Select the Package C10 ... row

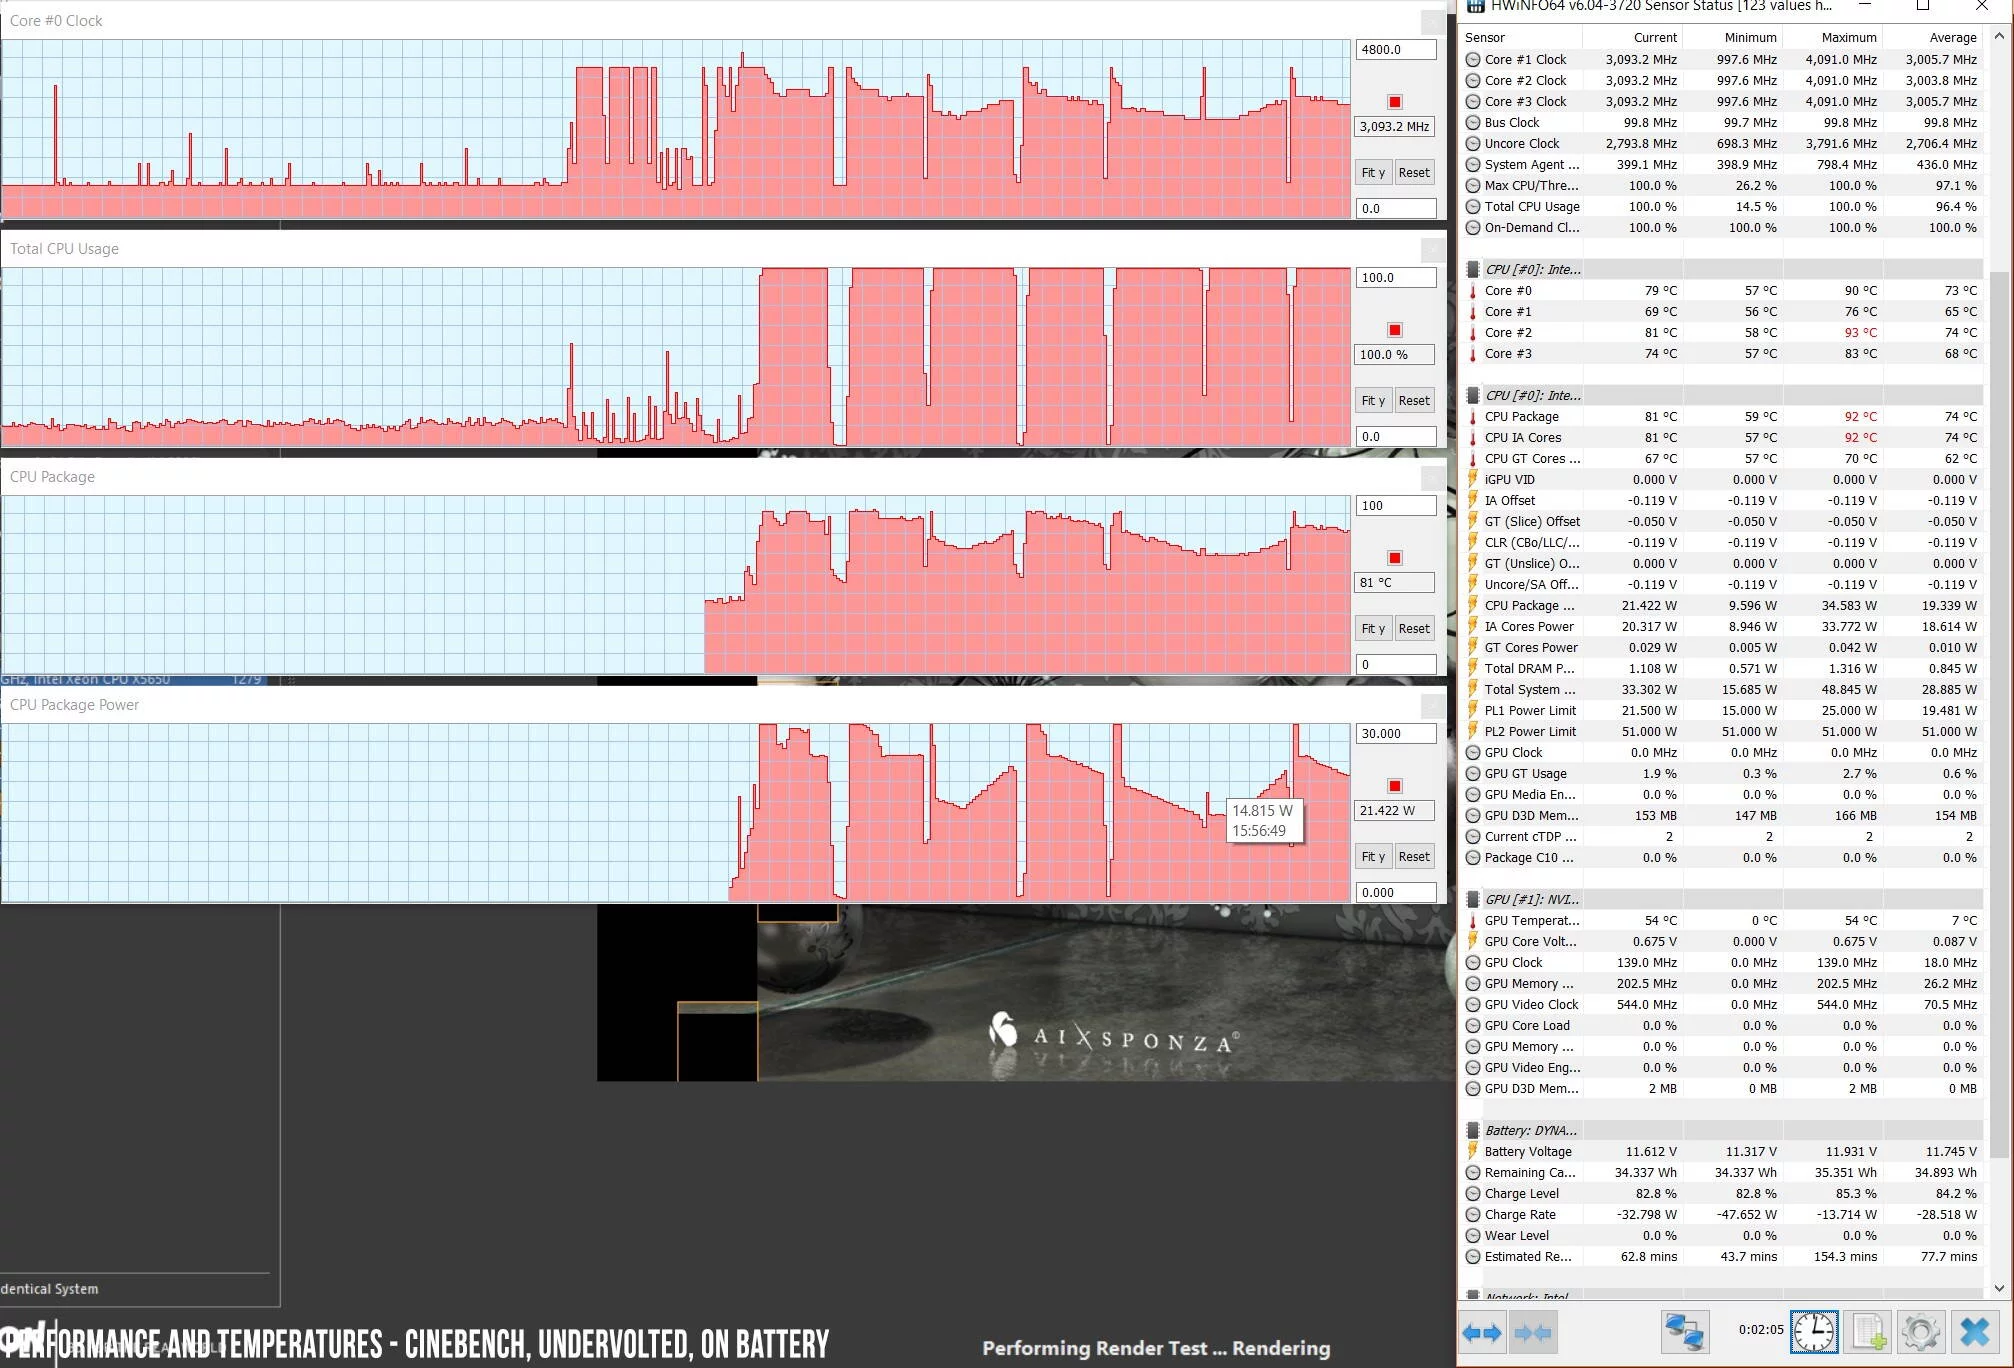coord(1722,857)
